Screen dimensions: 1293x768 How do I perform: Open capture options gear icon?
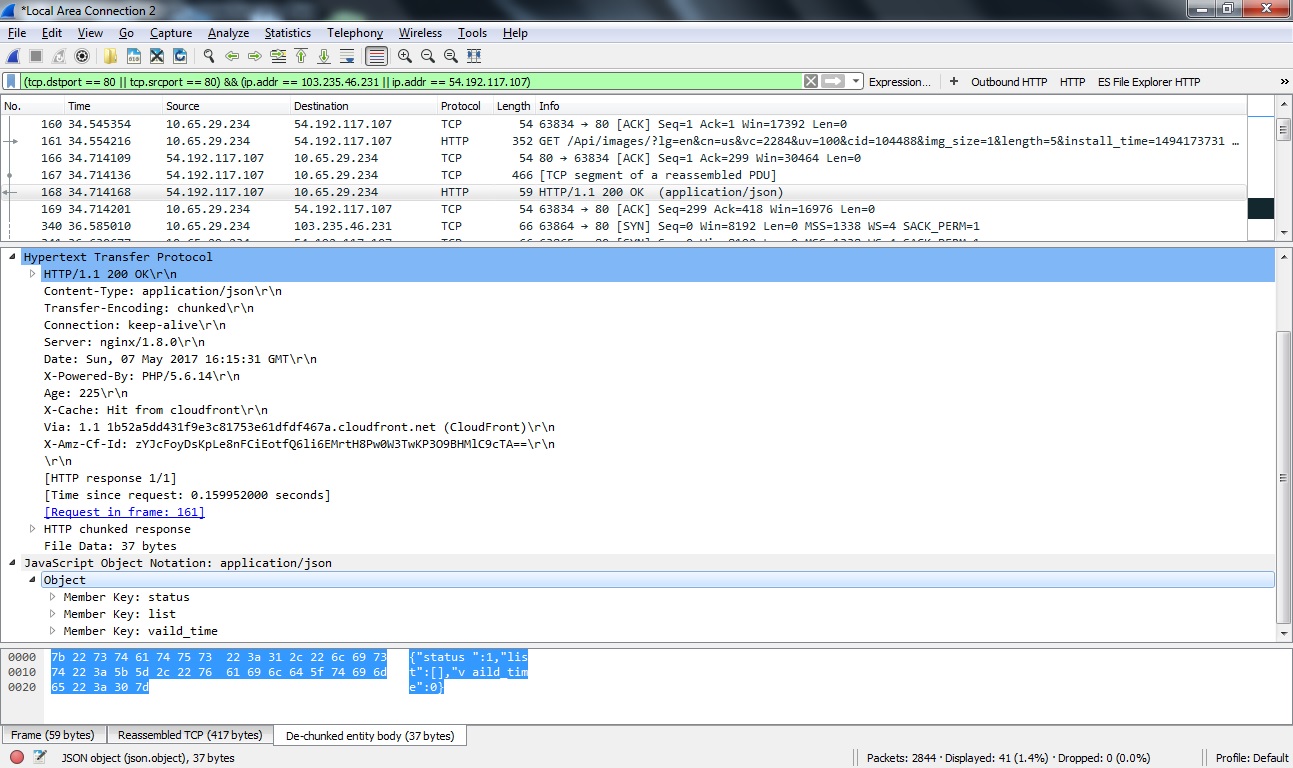(x=82, y=56)
